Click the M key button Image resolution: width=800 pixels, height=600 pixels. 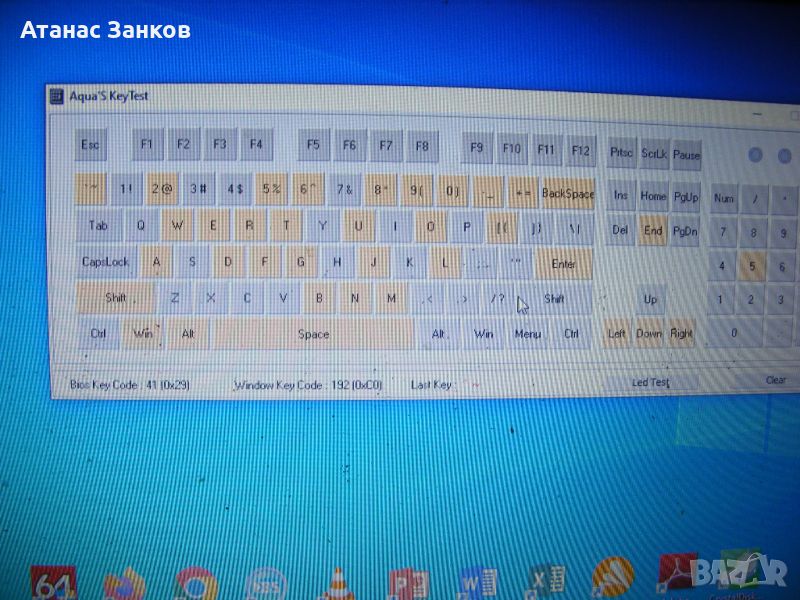pos(391,298)
